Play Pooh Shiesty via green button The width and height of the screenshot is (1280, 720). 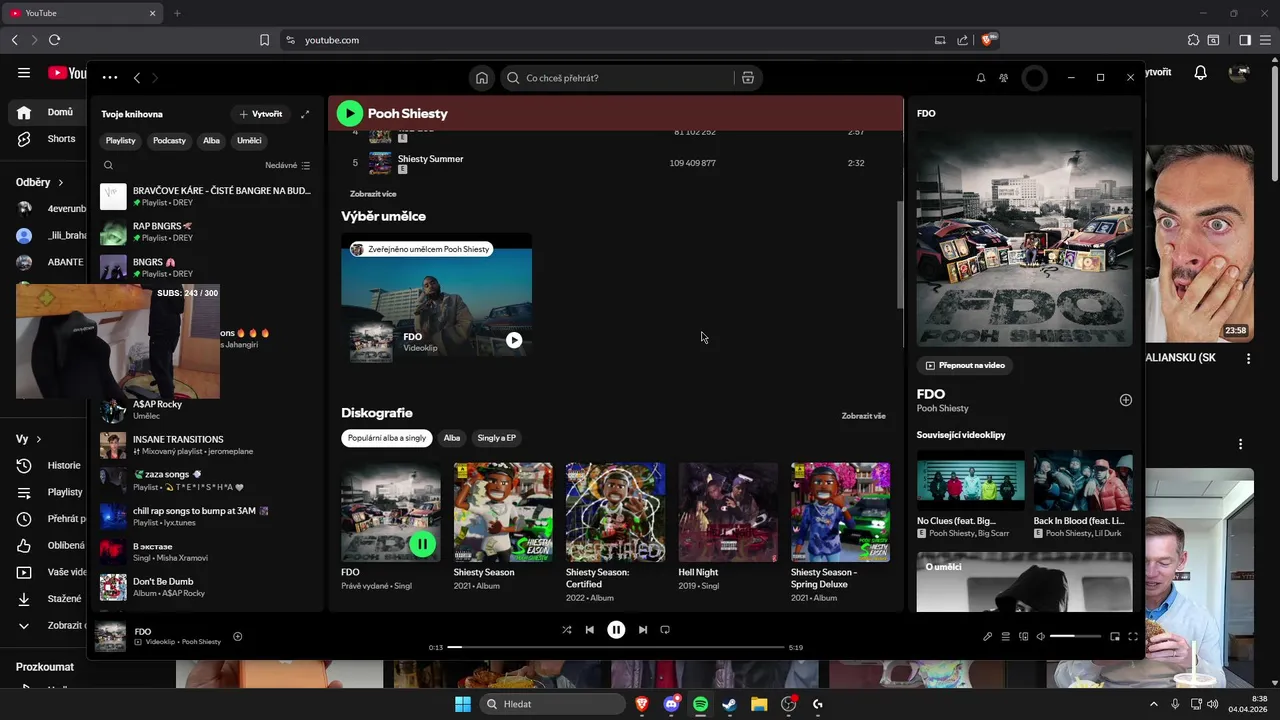349,113
